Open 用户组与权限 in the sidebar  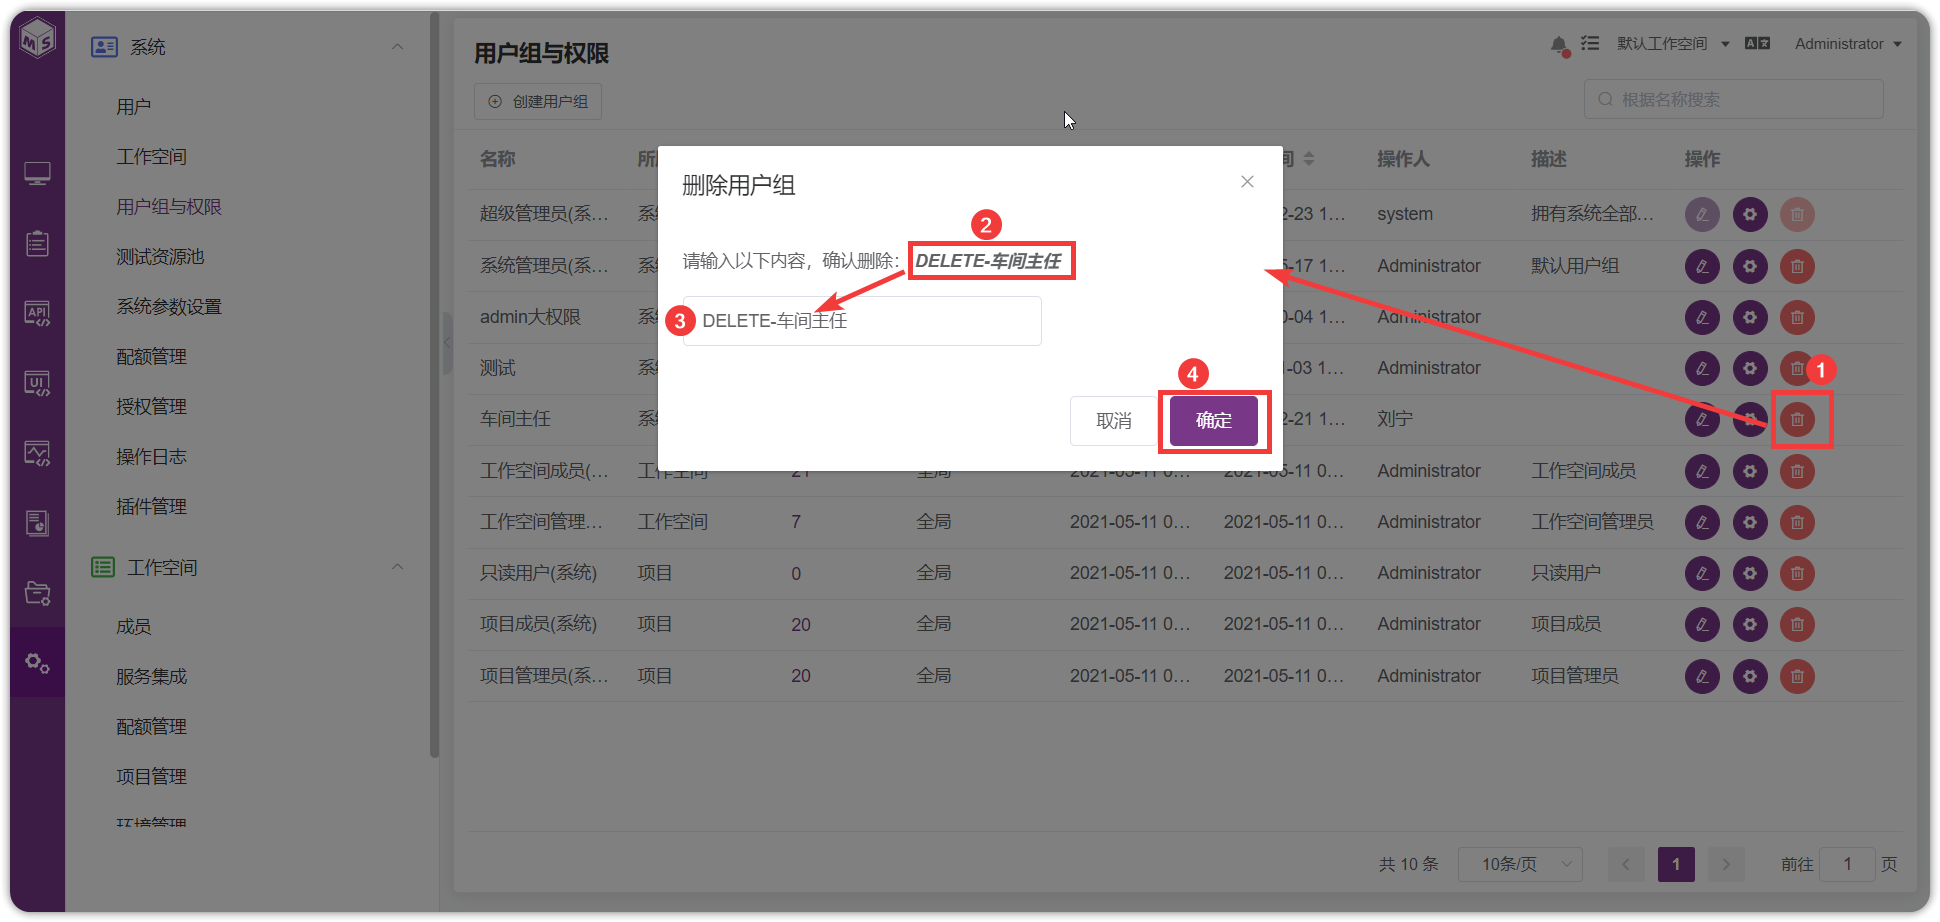(x=169, y=207)
